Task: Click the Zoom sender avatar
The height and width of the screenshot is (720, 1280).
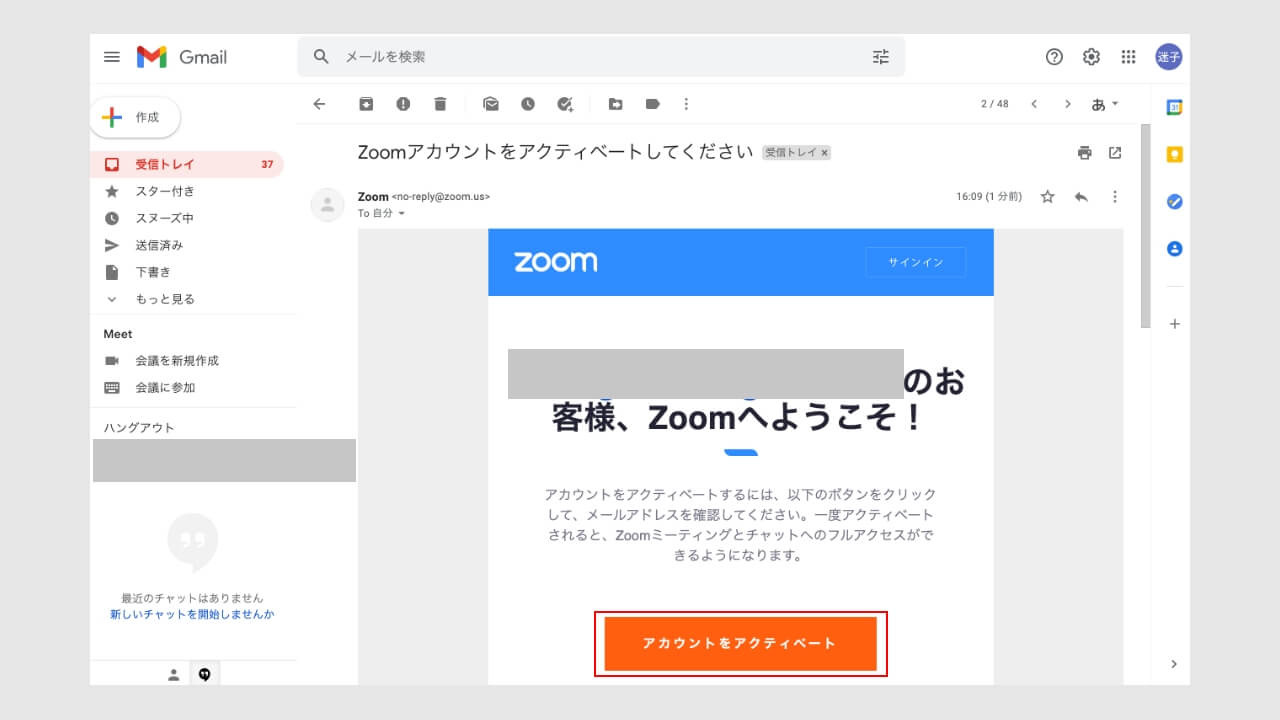Action: (327, 205)
